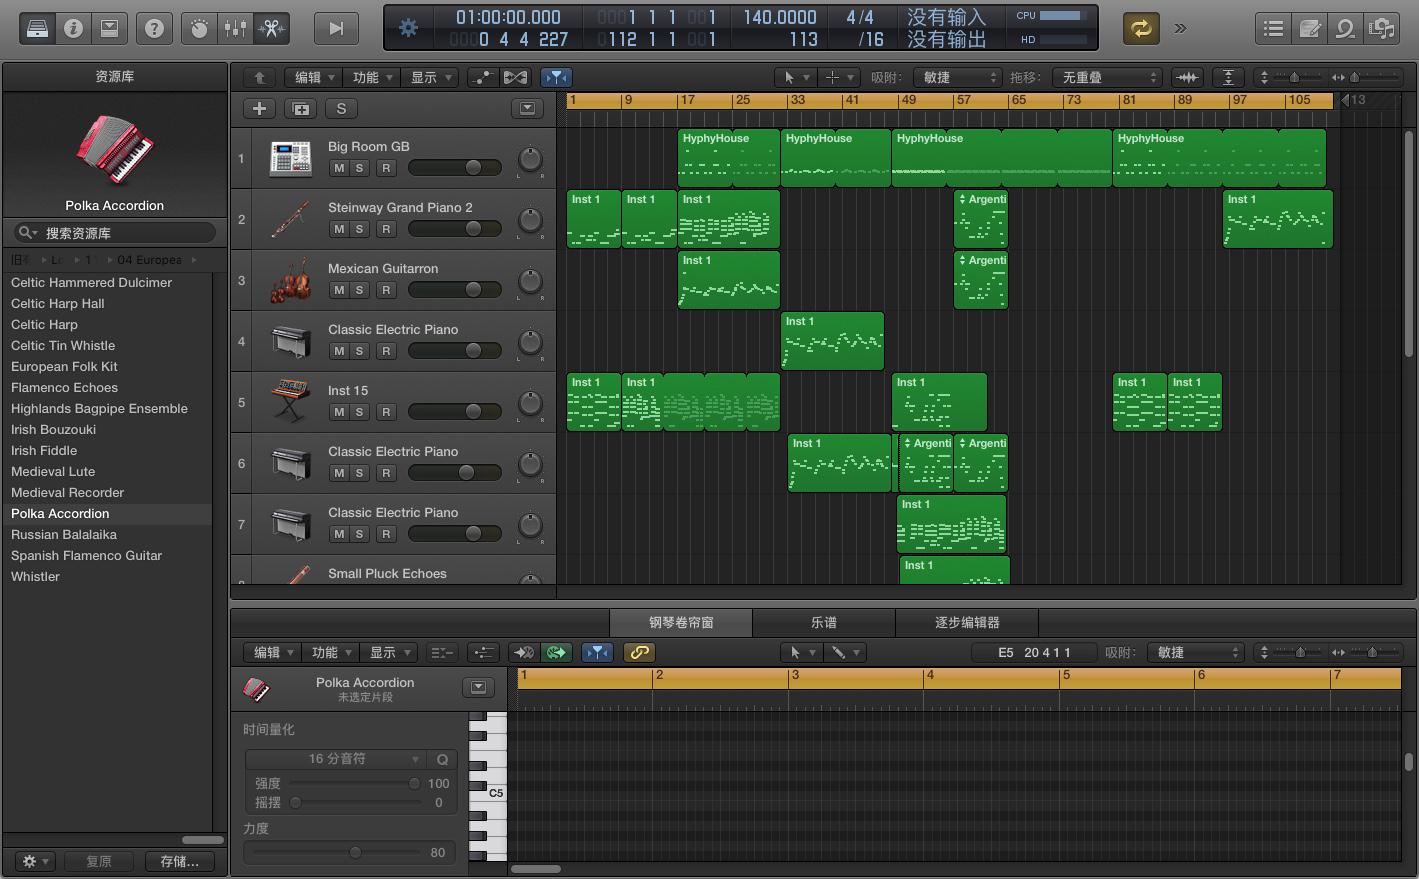Open tracks area 功能 menu
The image size is (1419, 879).
point(372,77)
